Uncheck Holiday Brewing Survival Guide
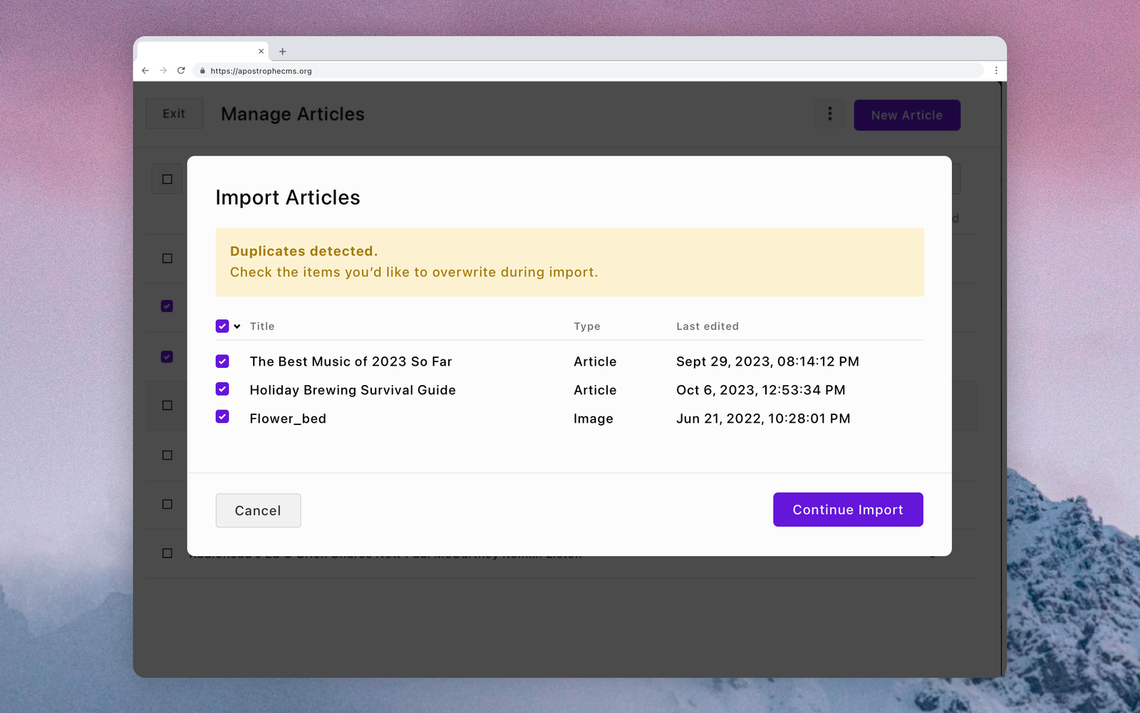The height and width of the screenshot is (713, 1140). tap(222, 389)
